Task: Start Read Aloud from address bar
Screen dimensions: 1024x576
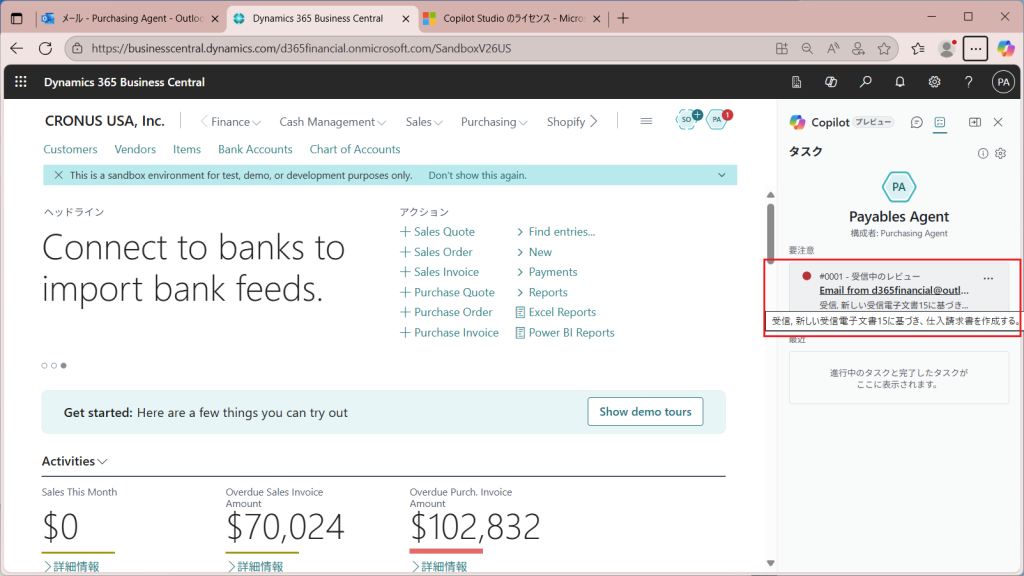Action: coord(833,48)
